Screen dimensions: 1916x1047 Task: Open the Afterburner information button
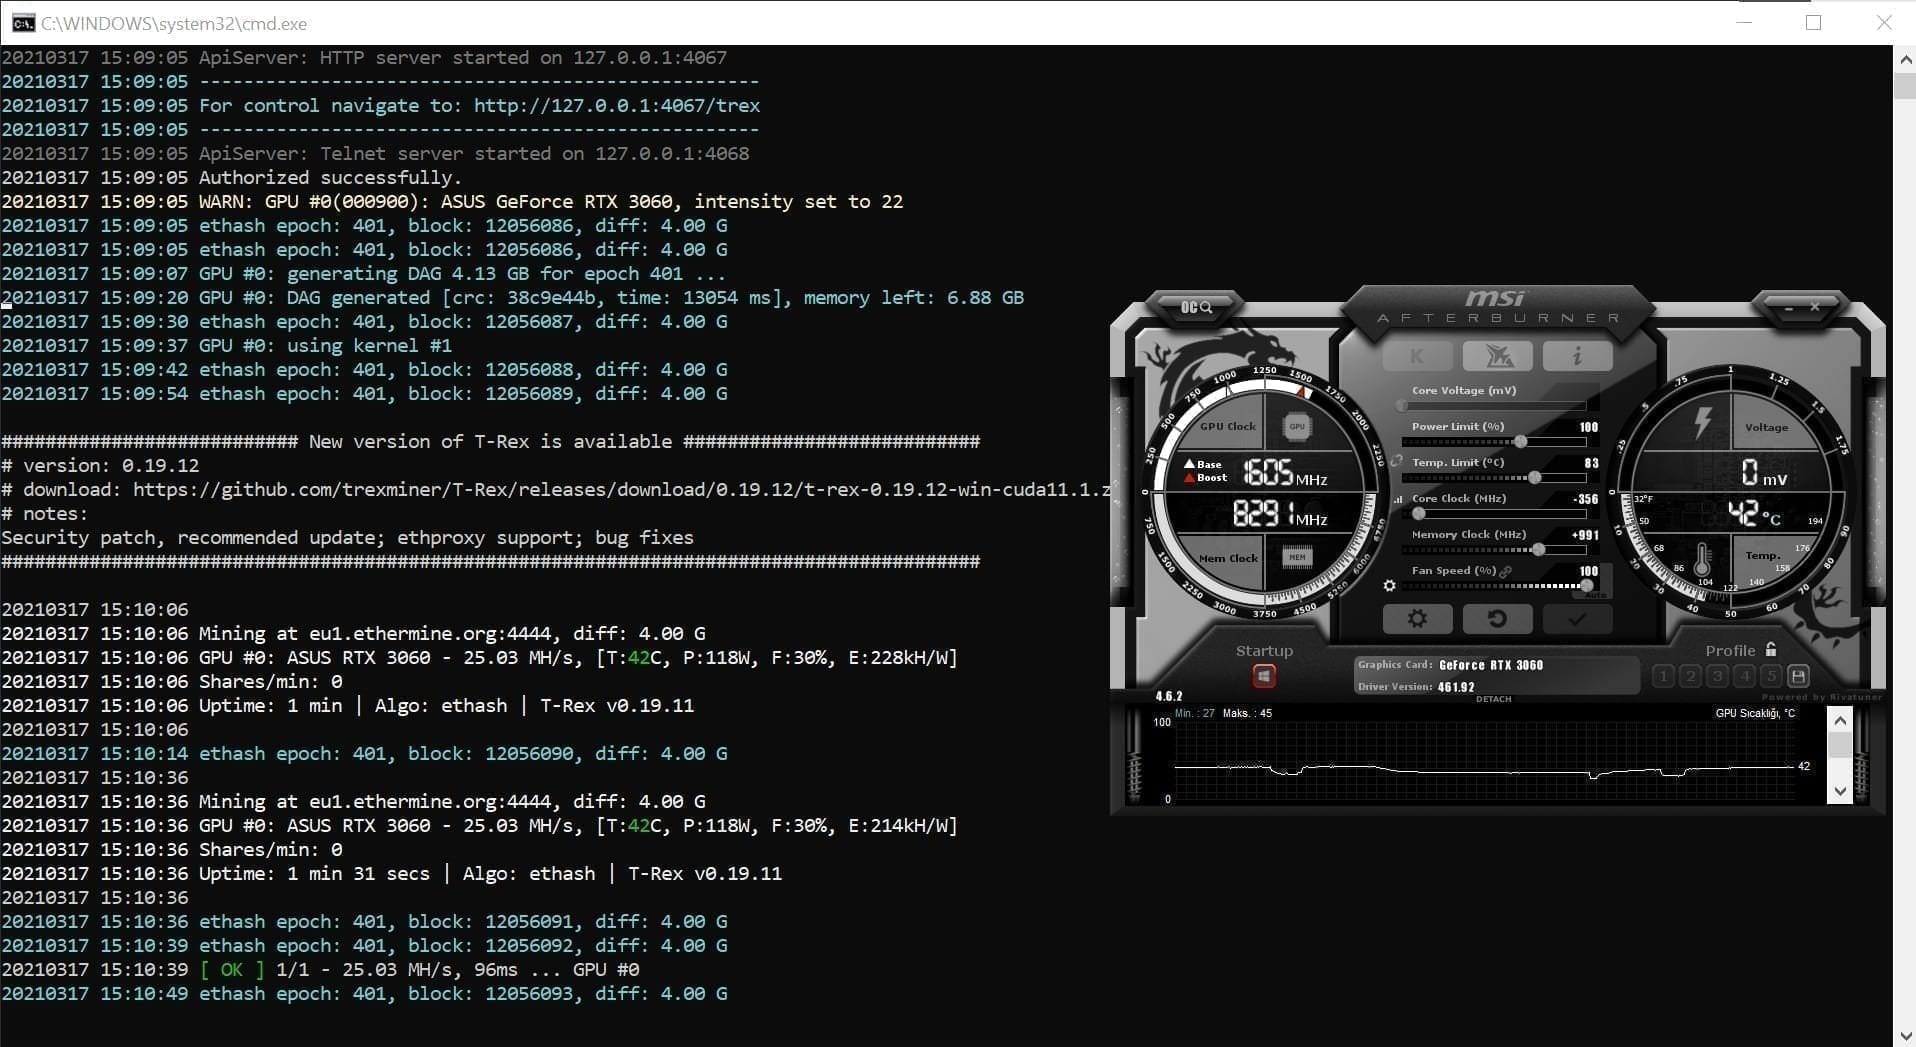pos(1576,356)
